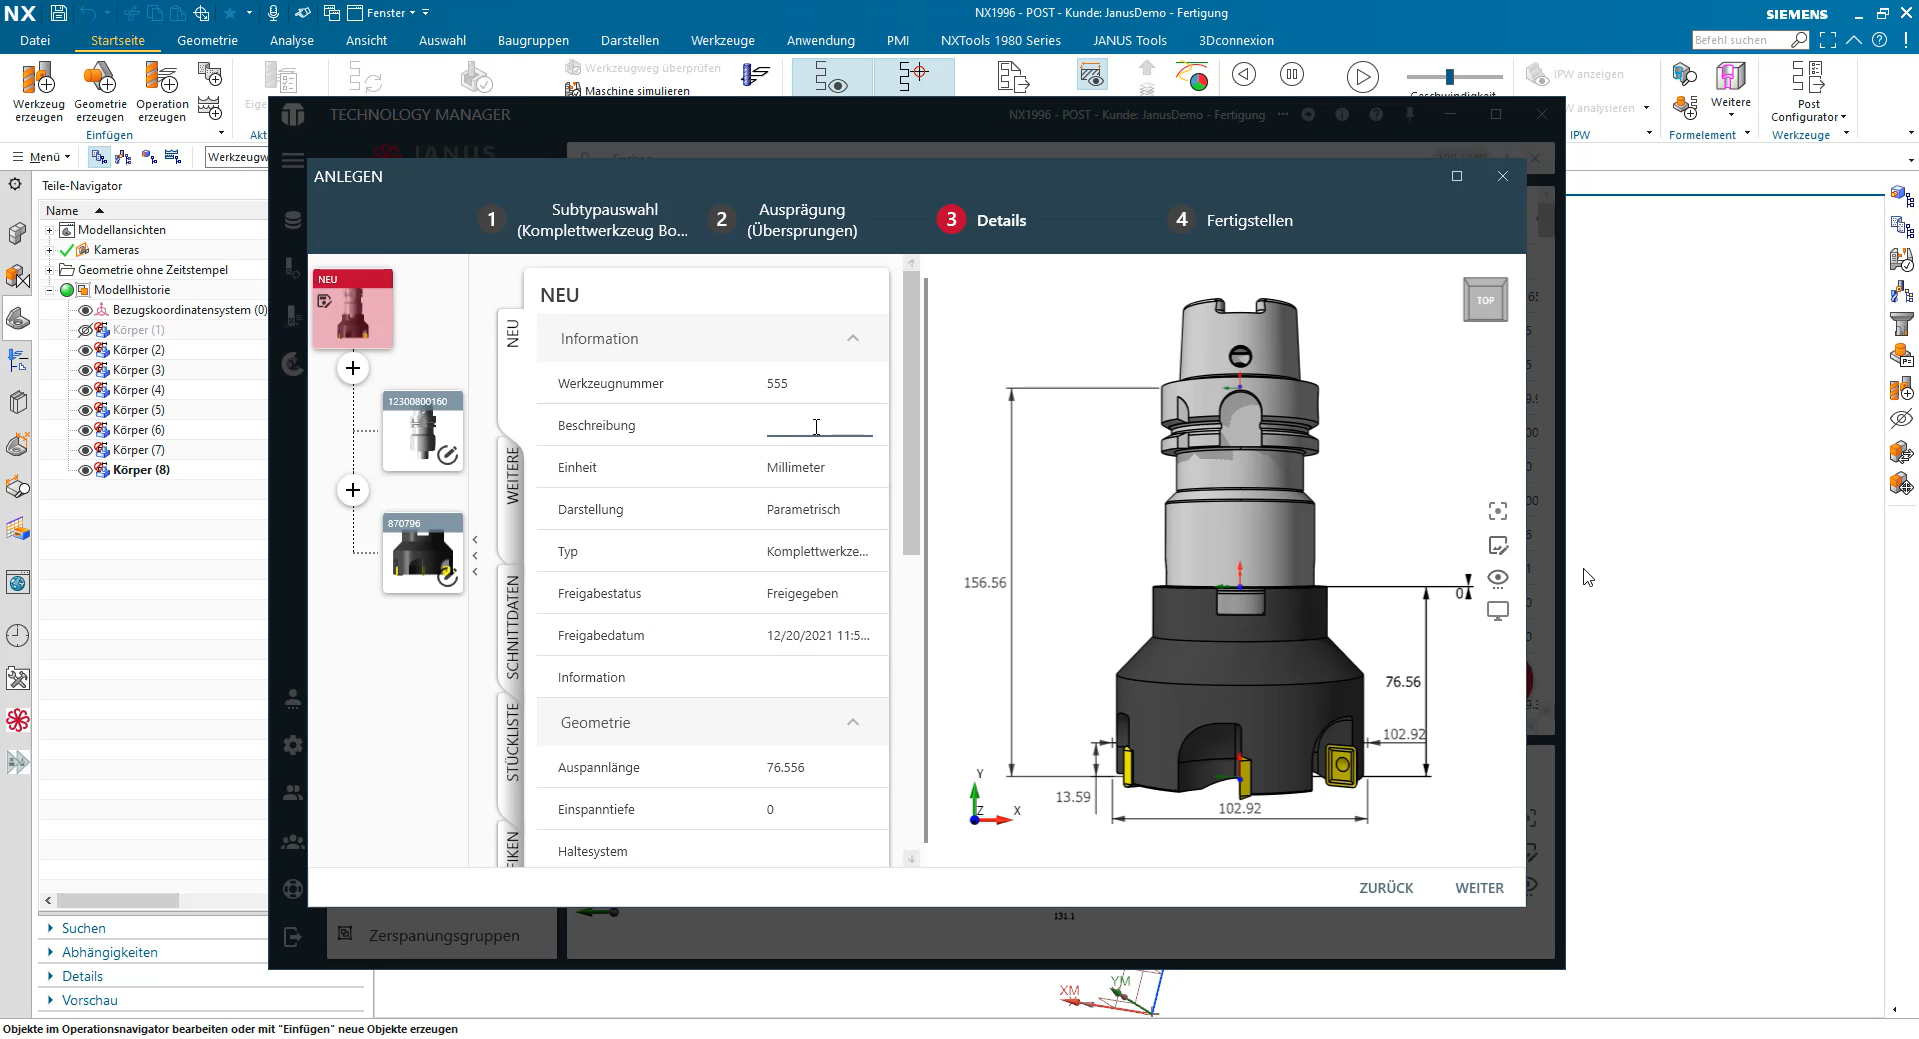The image size is (1919, 1039).
Task: Toggle visibility of Körper (4)
Action: [85, 390]
